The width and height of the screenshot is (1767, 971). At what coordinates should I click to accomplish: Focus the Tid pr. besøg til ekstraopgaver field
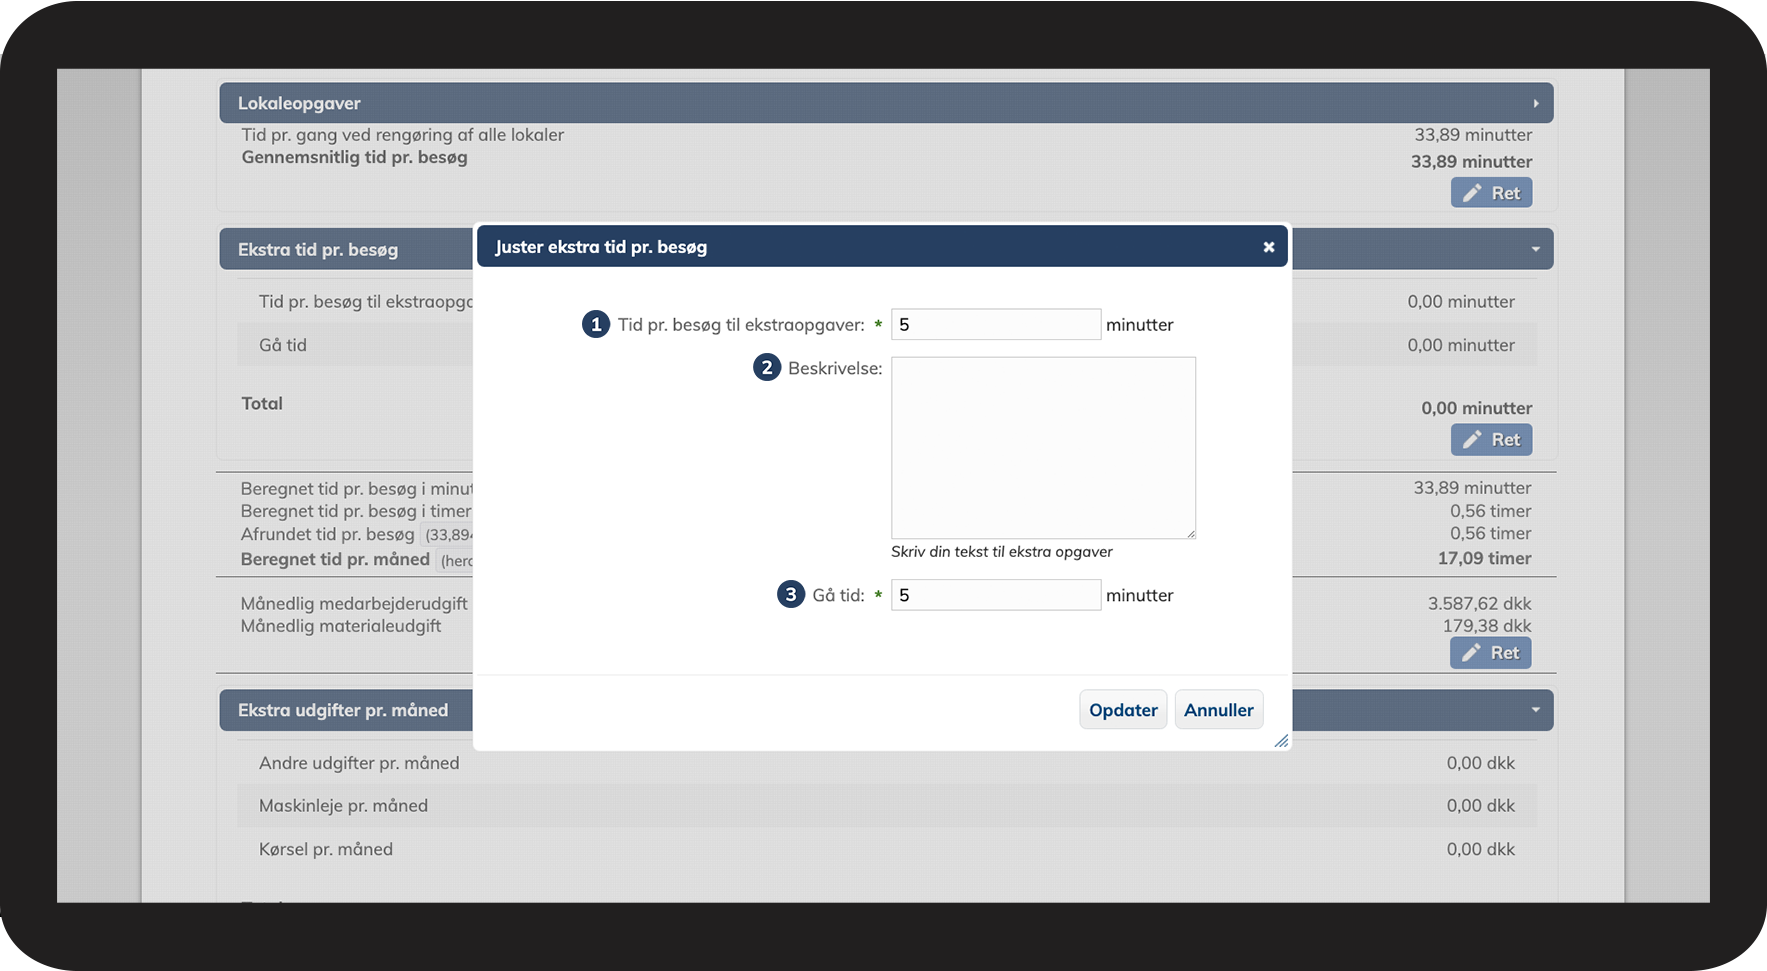[995, 325]
